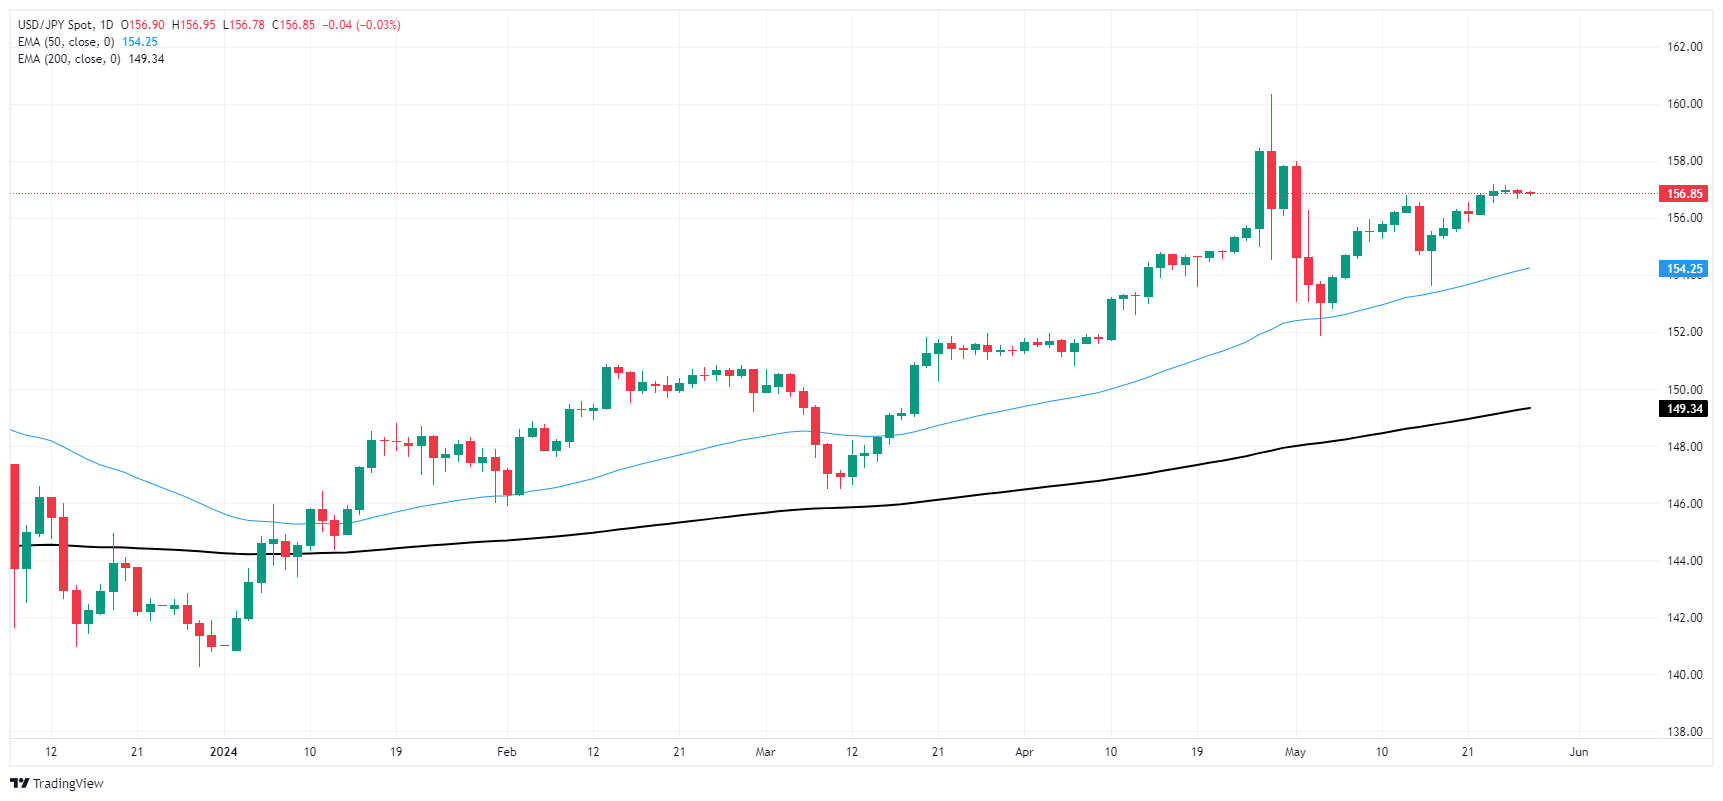Click the Apr label on time axis

point(1024,752)
